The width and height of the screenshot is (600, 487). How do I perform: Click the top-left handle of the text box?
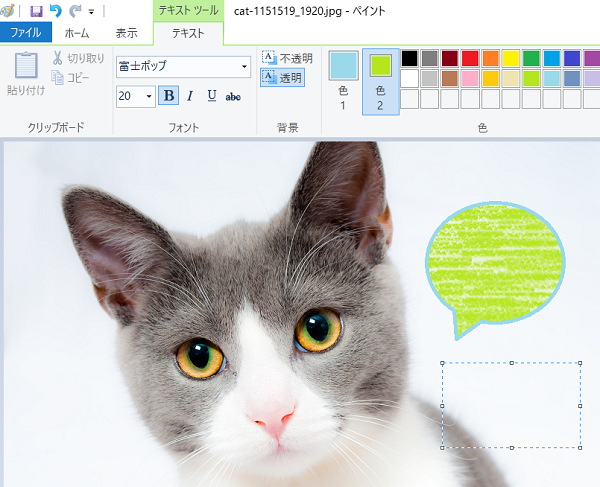442,363
